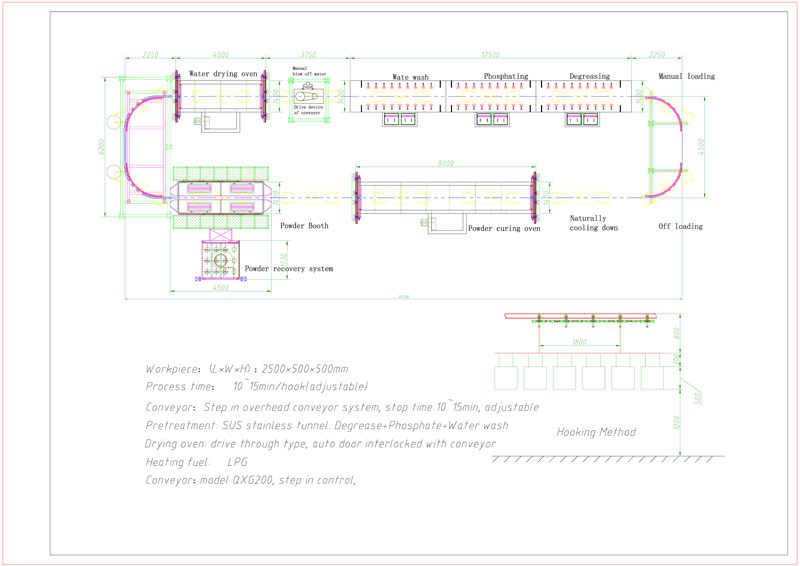
Task: Select the "Naturally cooling down" label
Action: click(593, 222)
